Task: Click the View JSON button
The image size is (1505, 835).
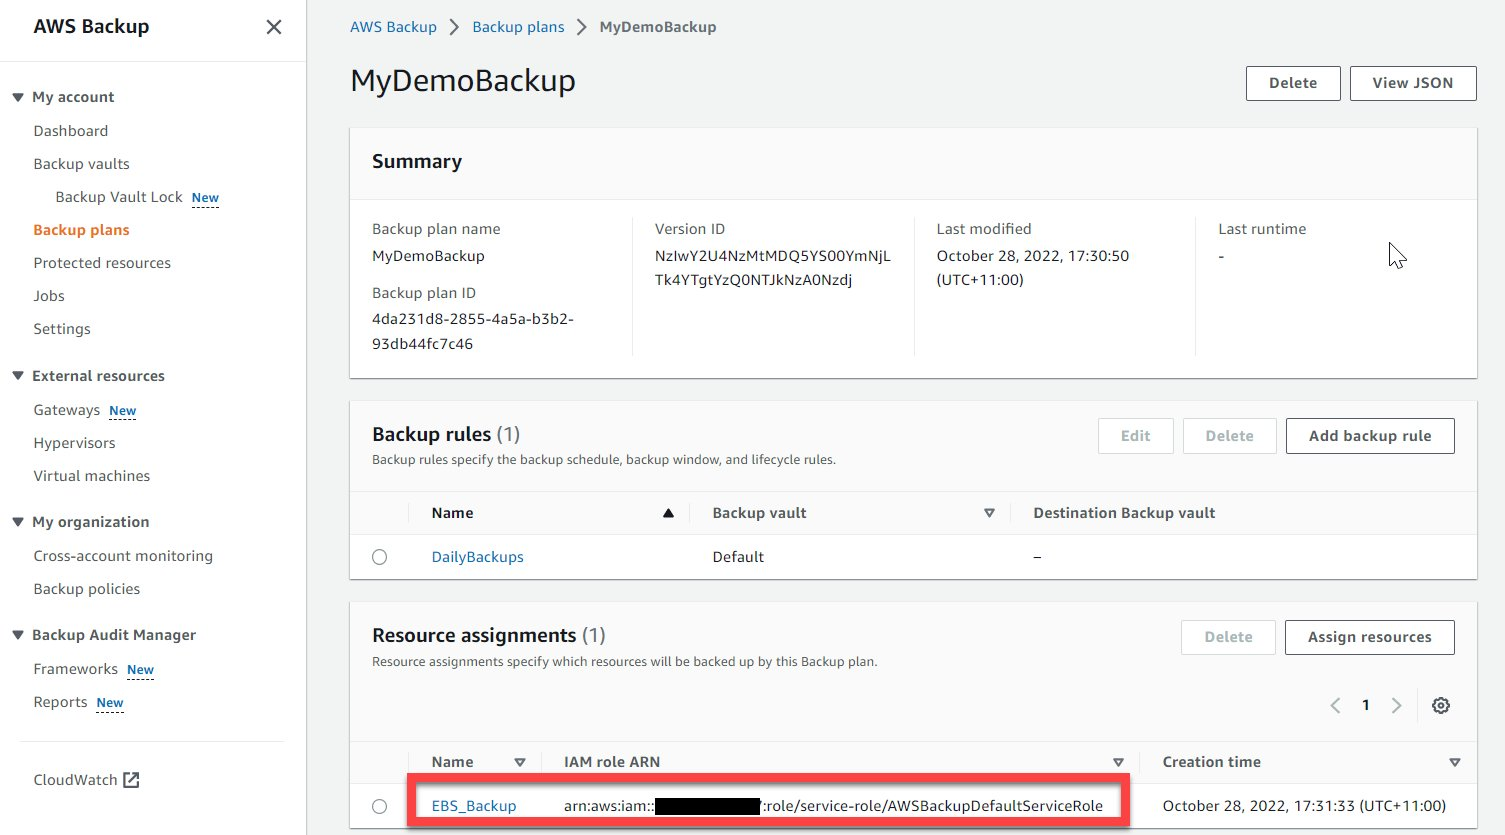Action: 1413,83
